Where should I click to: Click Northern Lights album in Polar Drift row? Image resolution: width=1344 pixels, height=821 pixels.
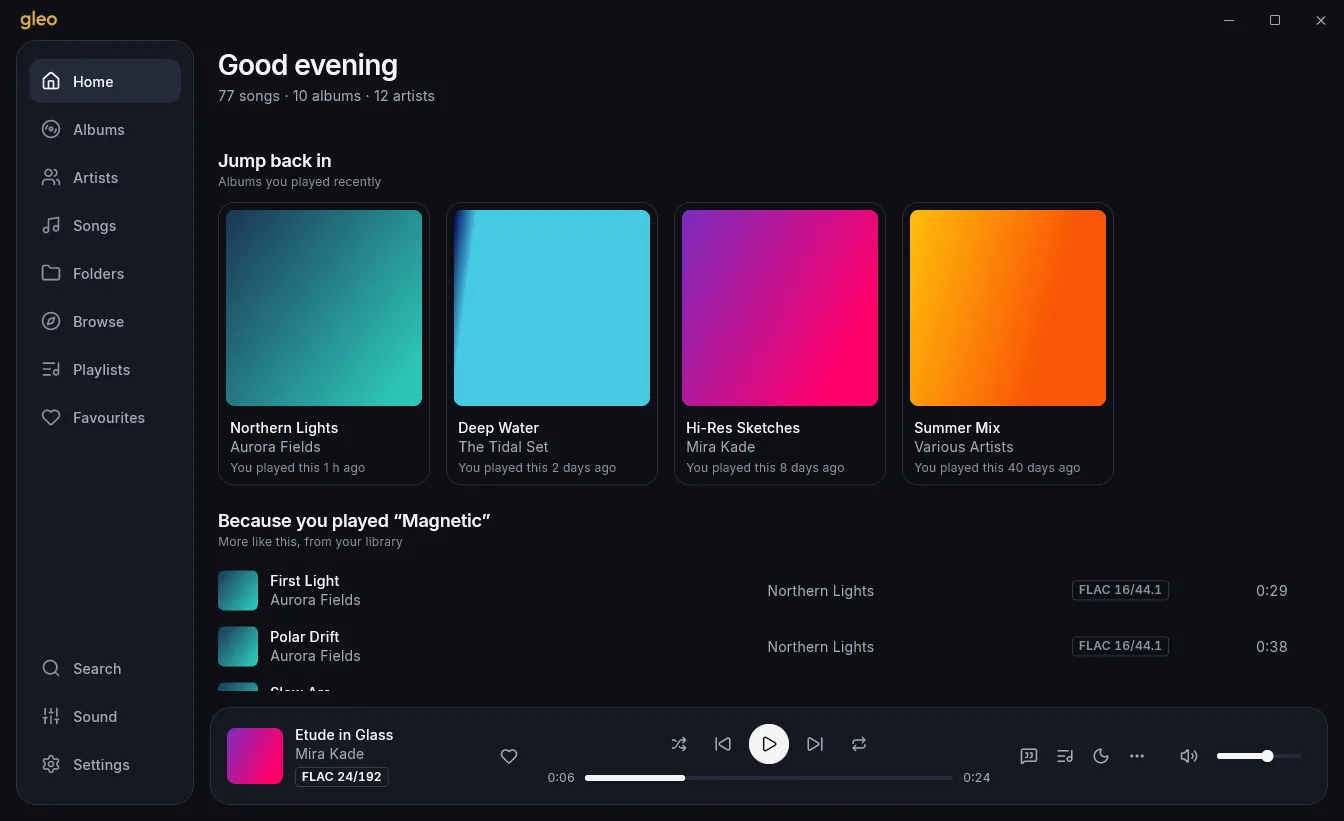pos(821,647)
